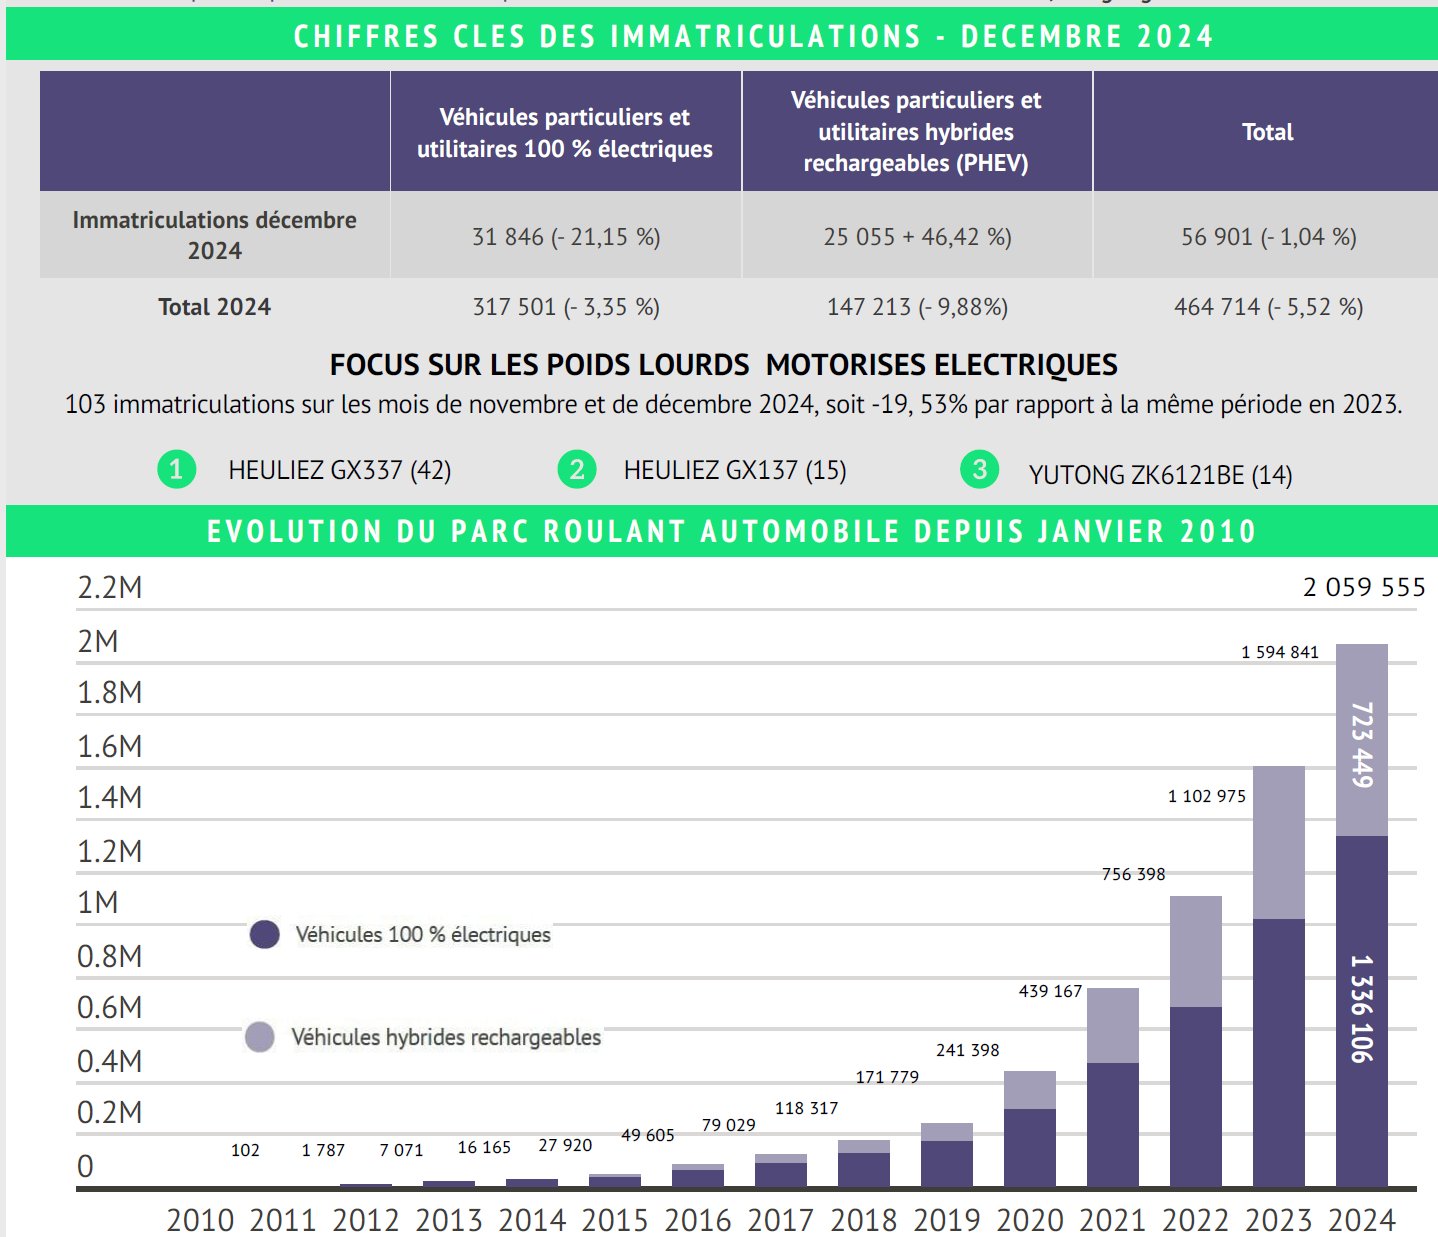Viewport: 1438px width, 1237px height.
Task: Click the 100 % électriques column header
Action: coord(565,132)
